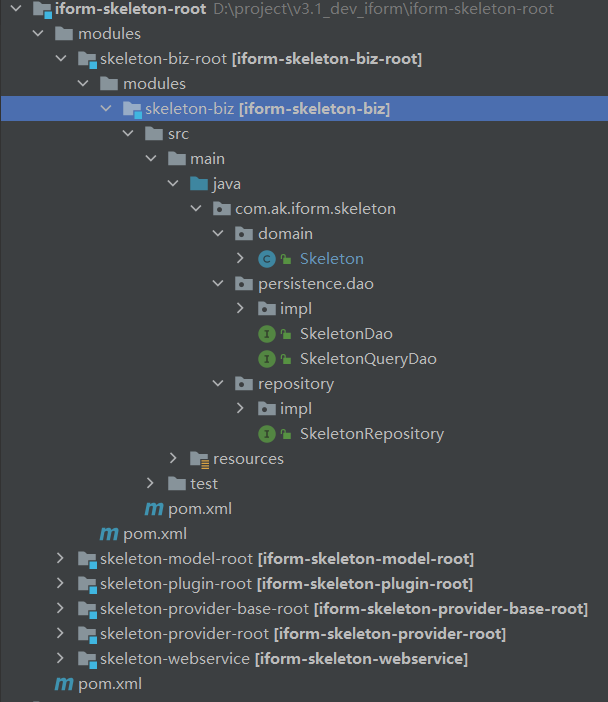Expand the resources folder
Screen dimensions: 608x702
point(173,459)
